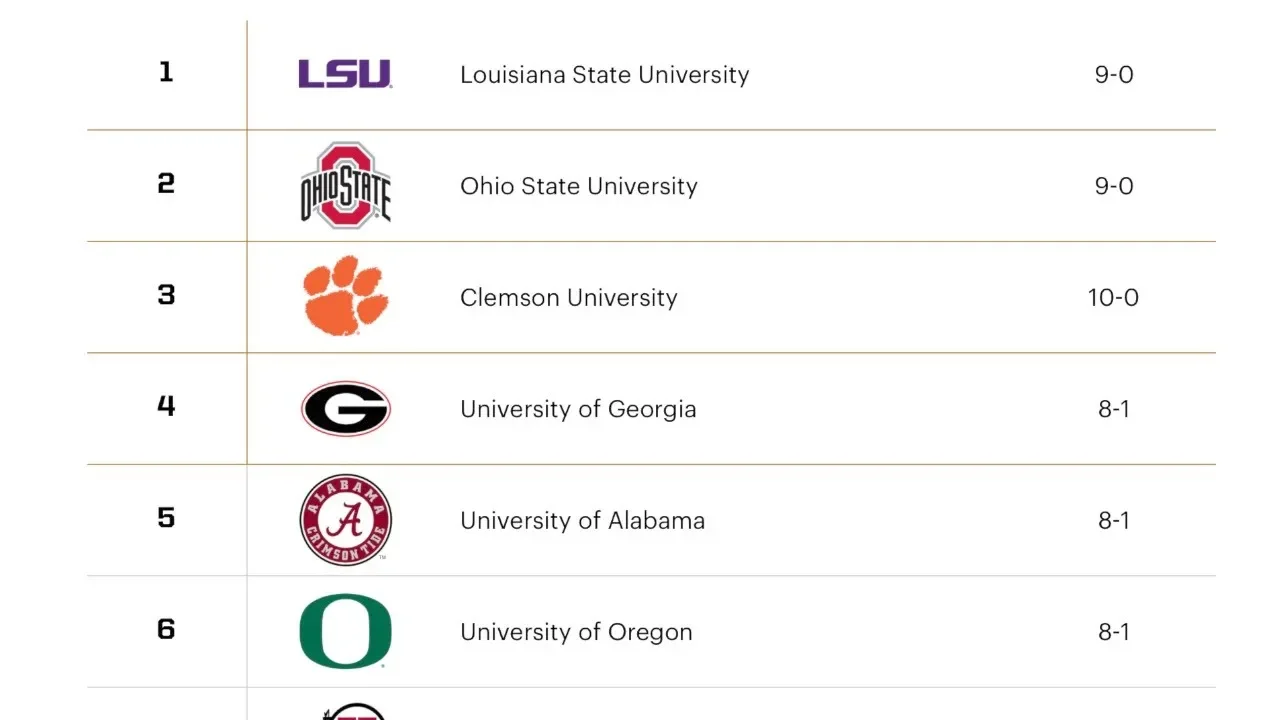Select Clemson University team name
This screenshot has width=1280, height=720.
tap(569, 298)
